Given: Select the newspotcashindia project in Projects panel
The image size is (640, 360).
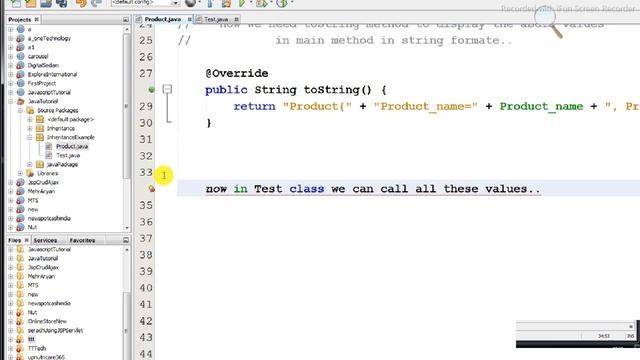Looking at the screenshot, I should point(49,218).
